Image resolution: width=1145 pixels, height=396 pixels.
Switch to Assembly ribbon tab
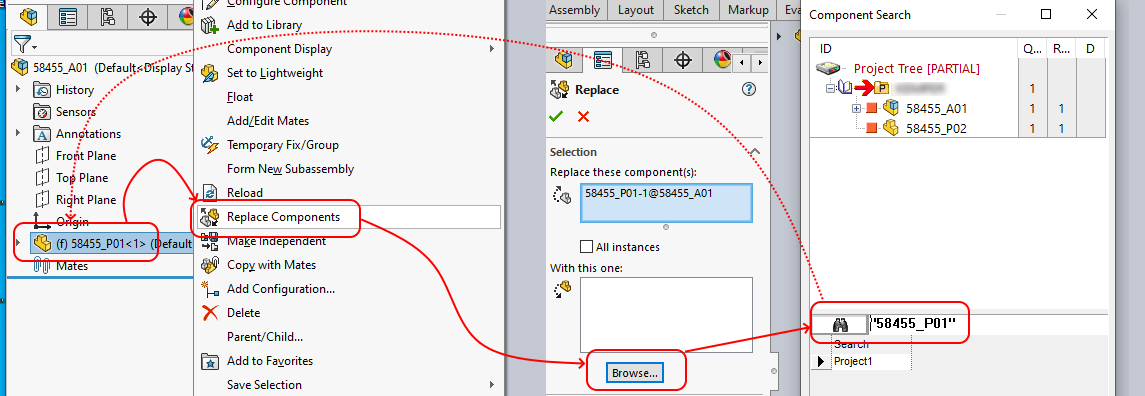(x=575, y=9)
